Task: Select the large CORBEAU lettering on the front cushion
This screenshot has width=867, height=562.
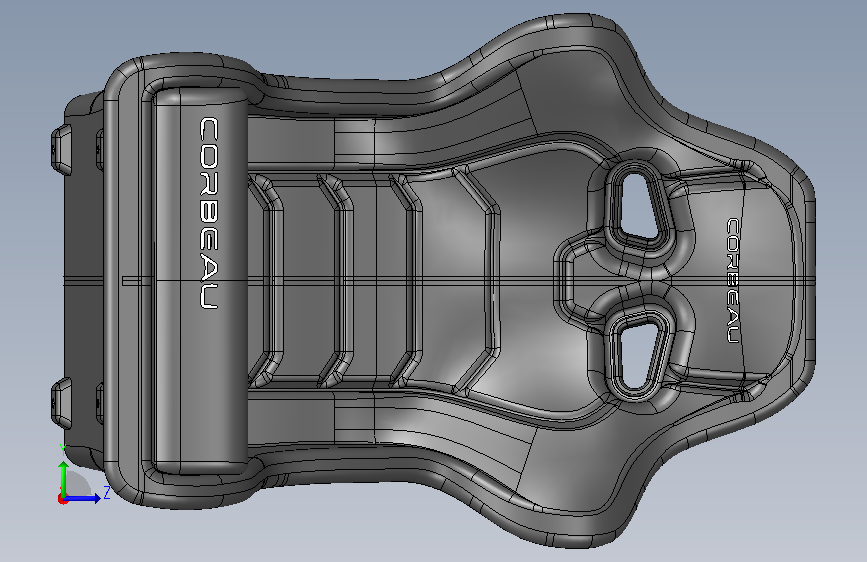Action: [209, 212]
